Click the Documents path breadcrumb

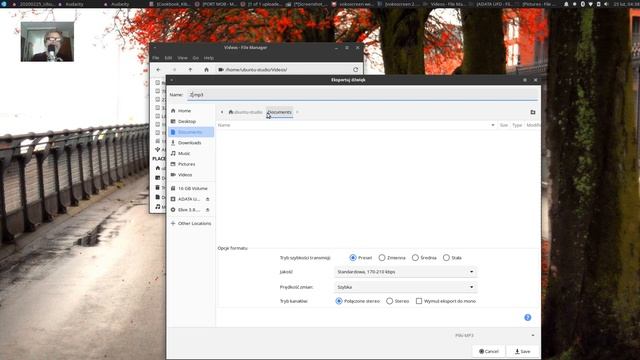(x=280, y=112)
